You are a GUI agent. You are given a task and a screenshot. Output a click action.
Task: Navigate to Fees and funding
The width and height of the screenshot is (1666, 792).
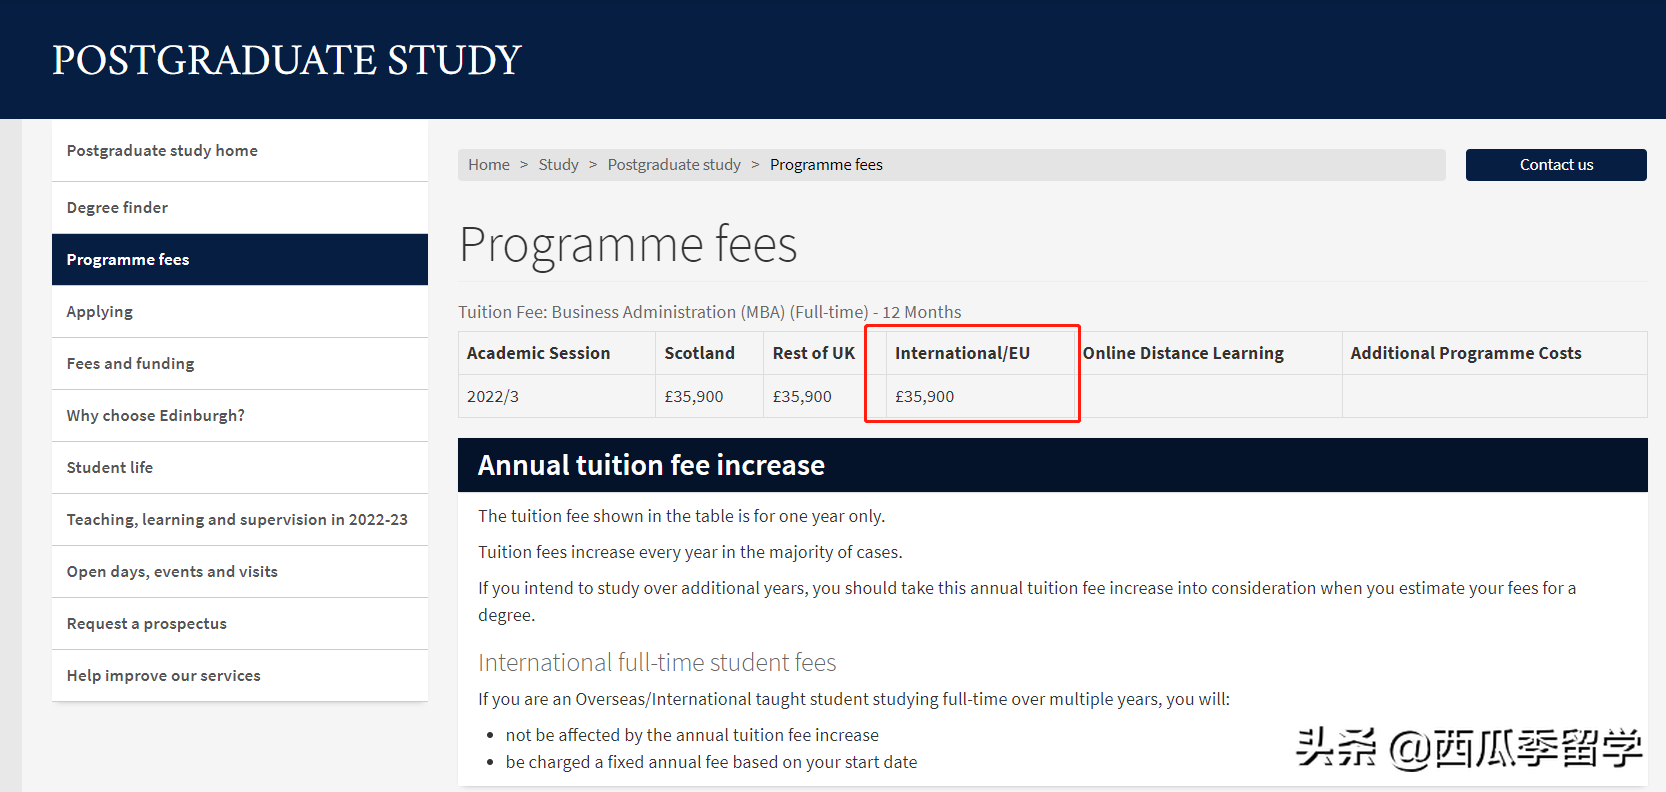[131, 364]
